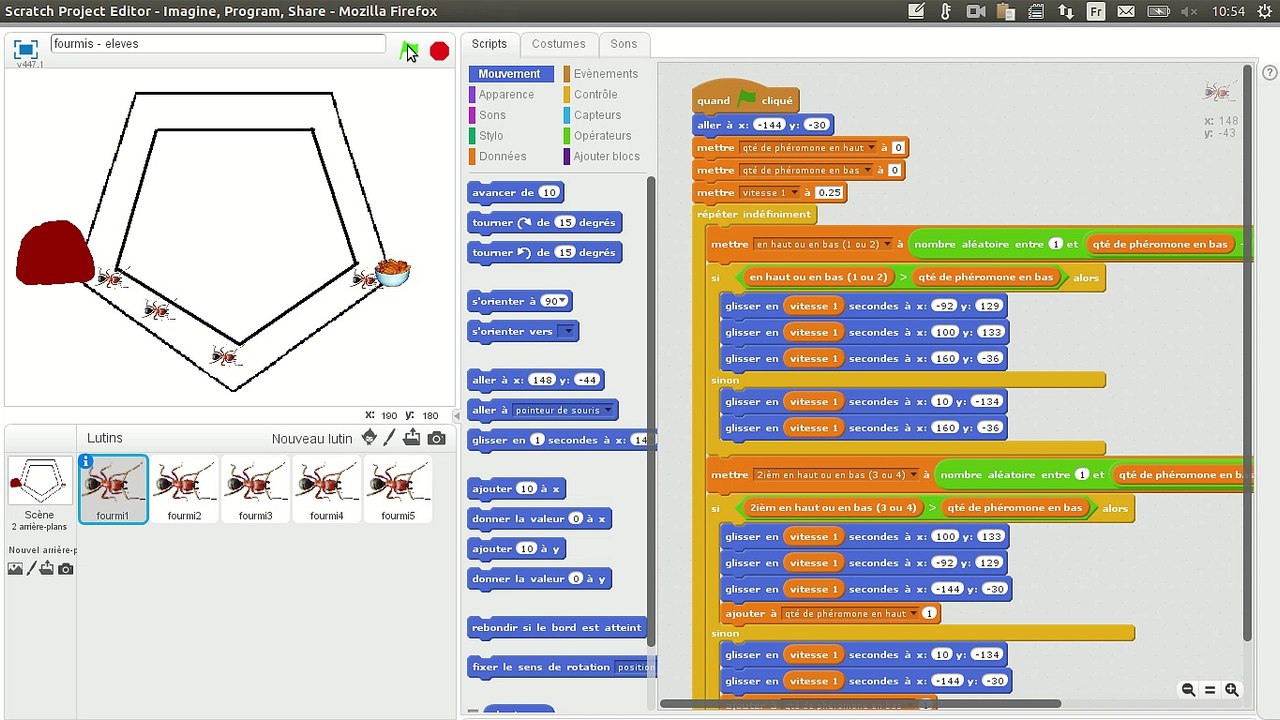Select the fourmi2 sprite thumbnail
Screen dimensions: 1280x720
184,489
